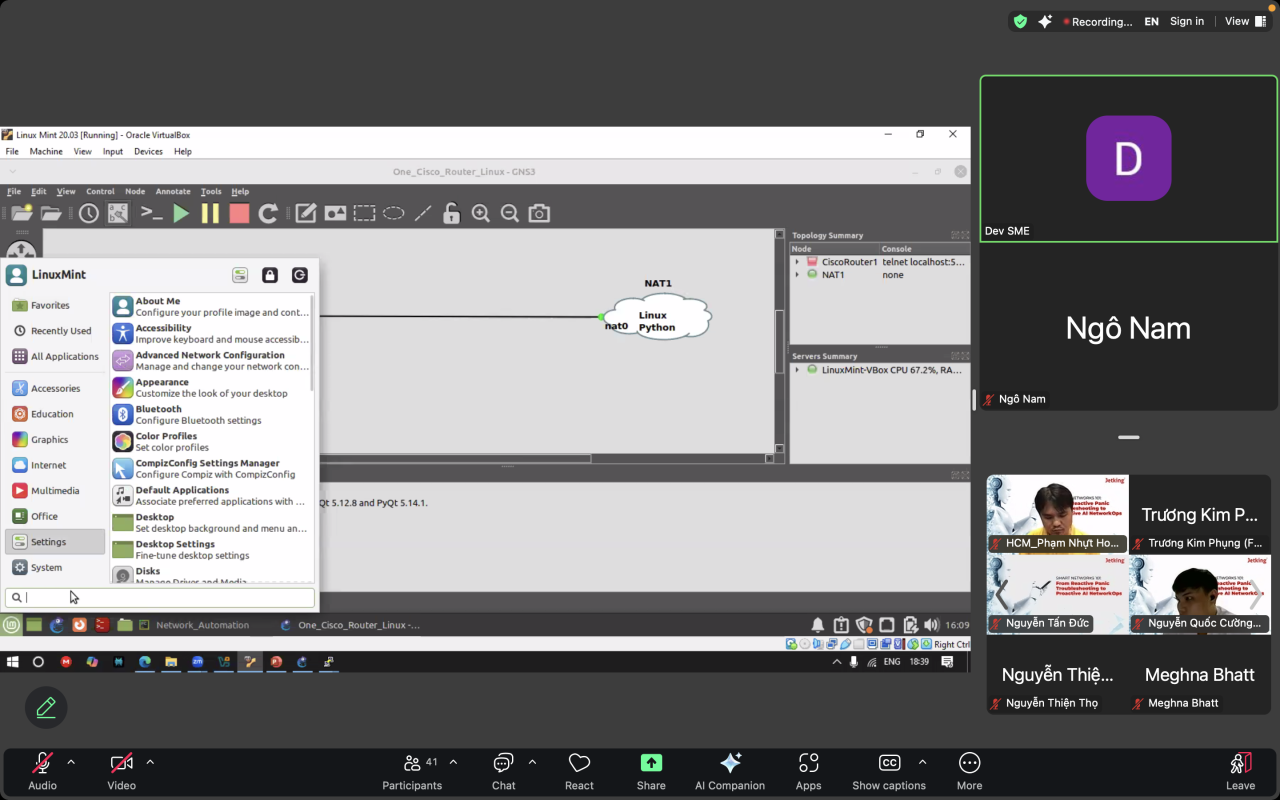Open the GNS3 Control menu
The width and height of the screenshot is (1280, 800).
coord(100,191)
